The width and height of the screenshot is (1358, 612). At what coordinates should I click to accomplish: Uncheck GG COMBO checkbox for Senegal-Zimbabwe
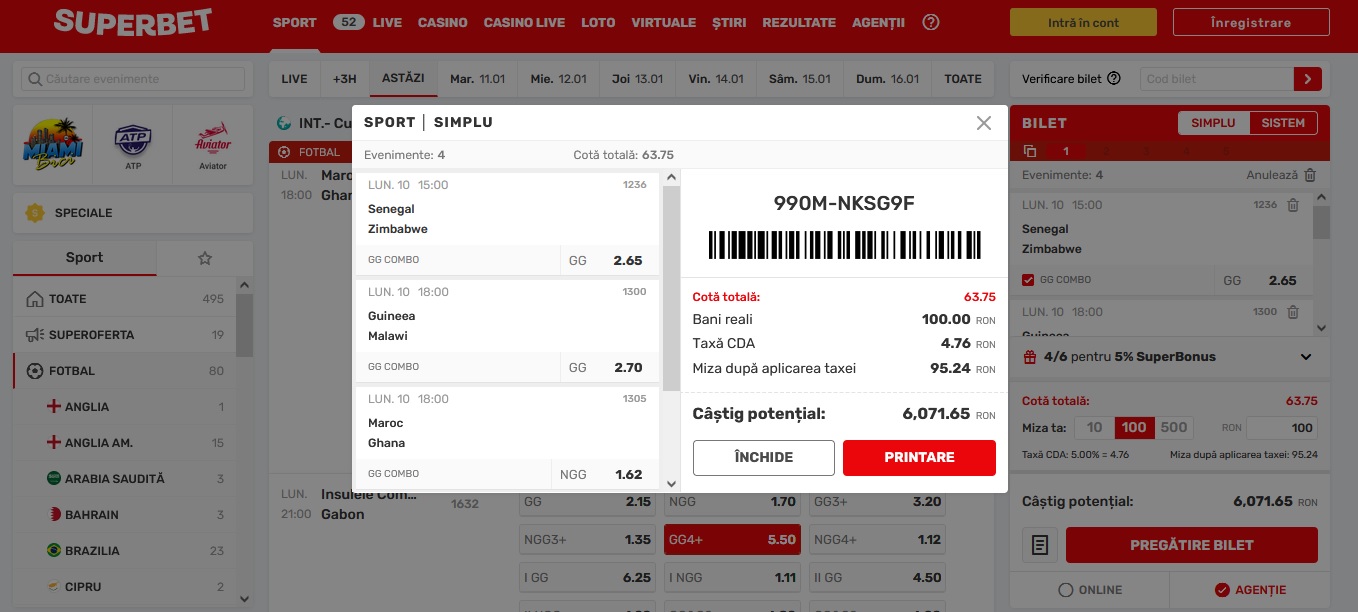coord(1028,280)
